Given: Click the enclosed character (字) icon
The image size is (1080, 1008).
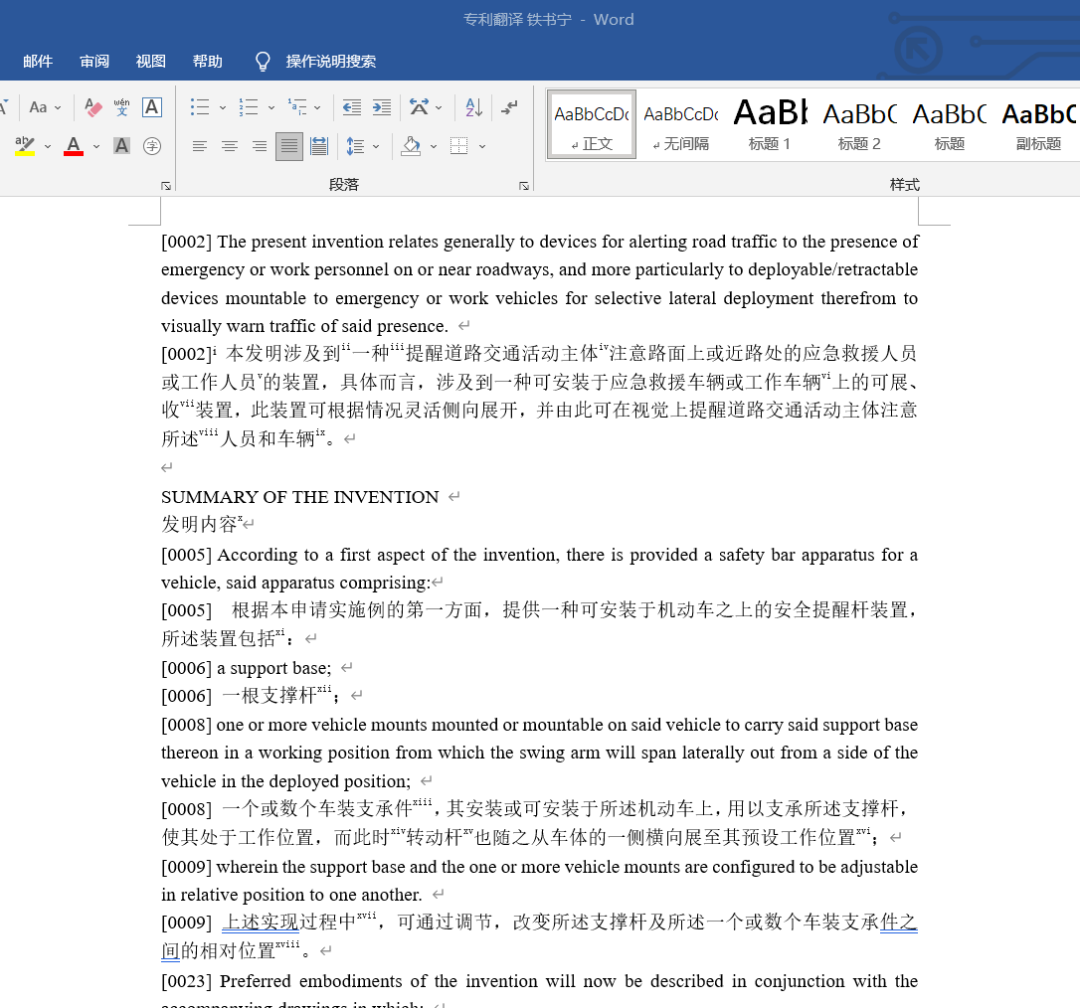Looking at the screenshot, I should coord(152,145).
